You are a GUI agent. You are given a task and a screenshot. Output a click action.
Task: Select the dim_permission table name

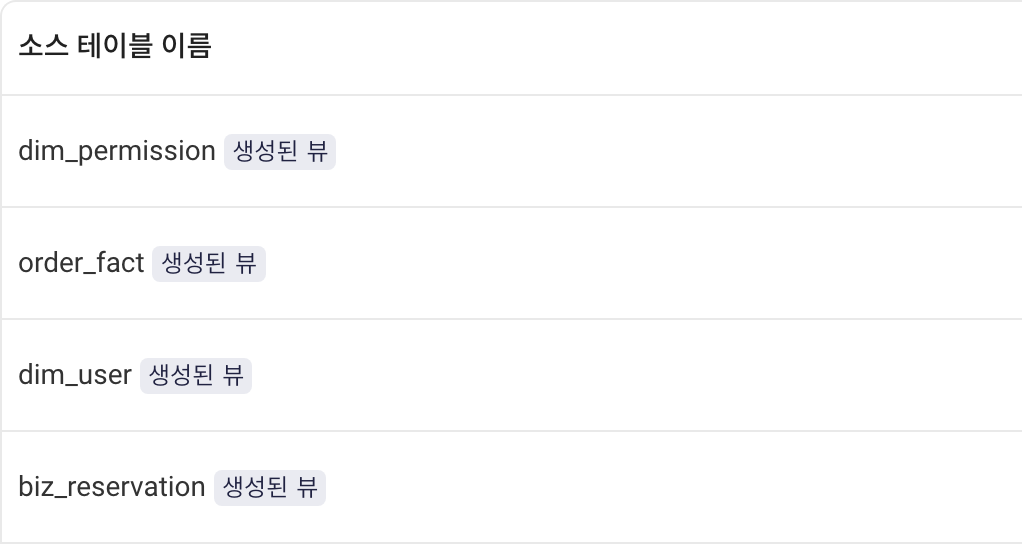tap(117, 151)
